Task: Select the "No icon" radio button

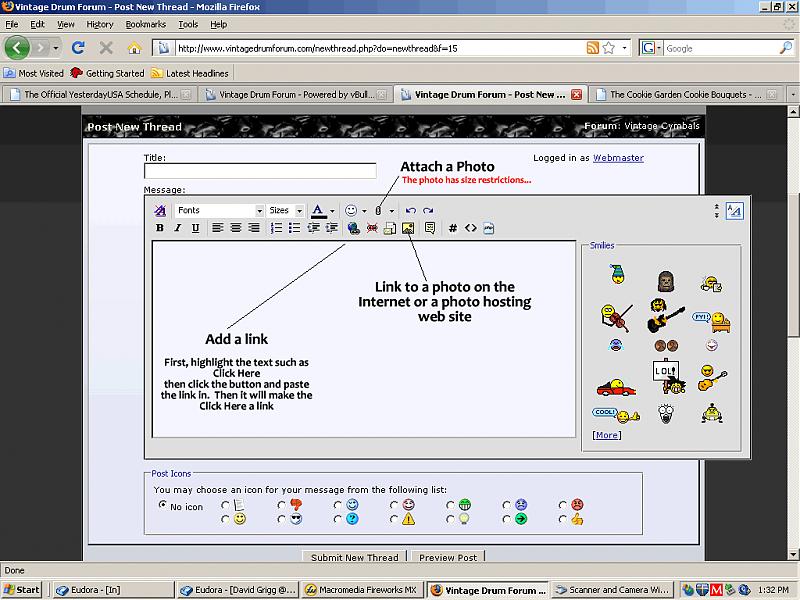Action: click(x=164, y=506)
